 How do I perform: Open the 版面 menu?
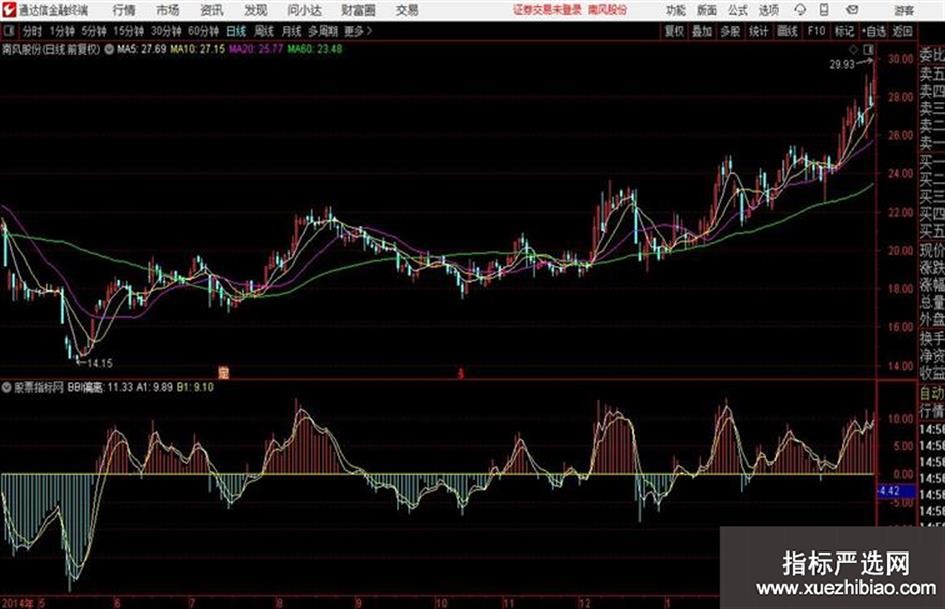pos(707,10)
